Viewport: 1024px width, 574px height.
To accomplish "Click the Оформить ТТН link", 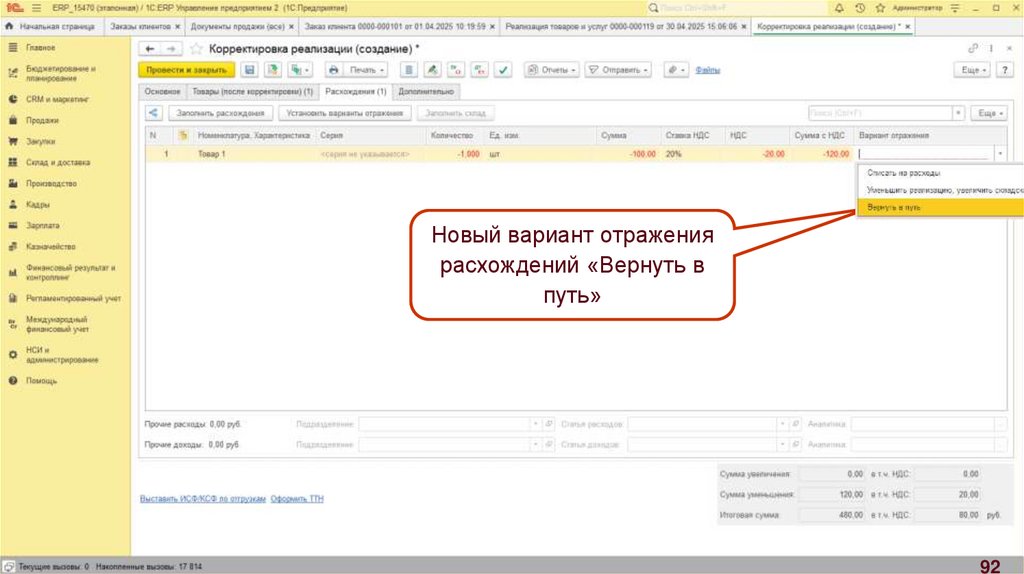I will (x=297, y=498).
